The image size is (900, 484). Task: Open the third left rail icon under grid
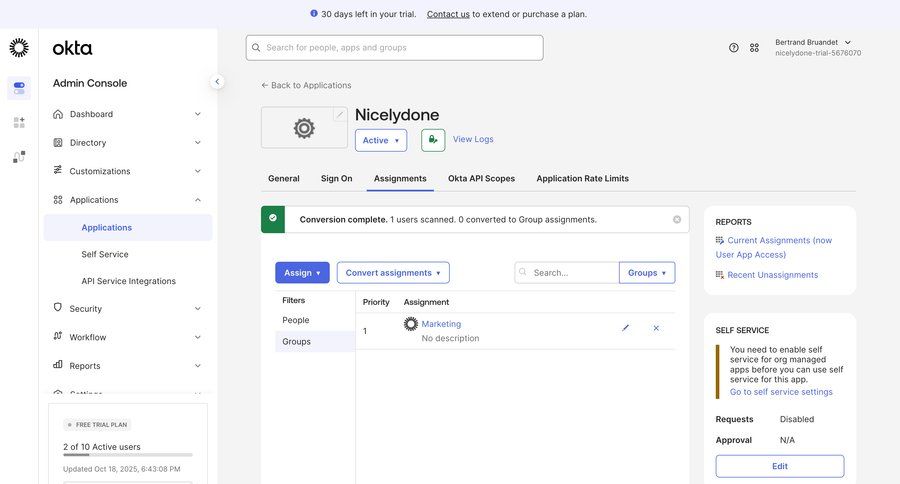point(19,157)
